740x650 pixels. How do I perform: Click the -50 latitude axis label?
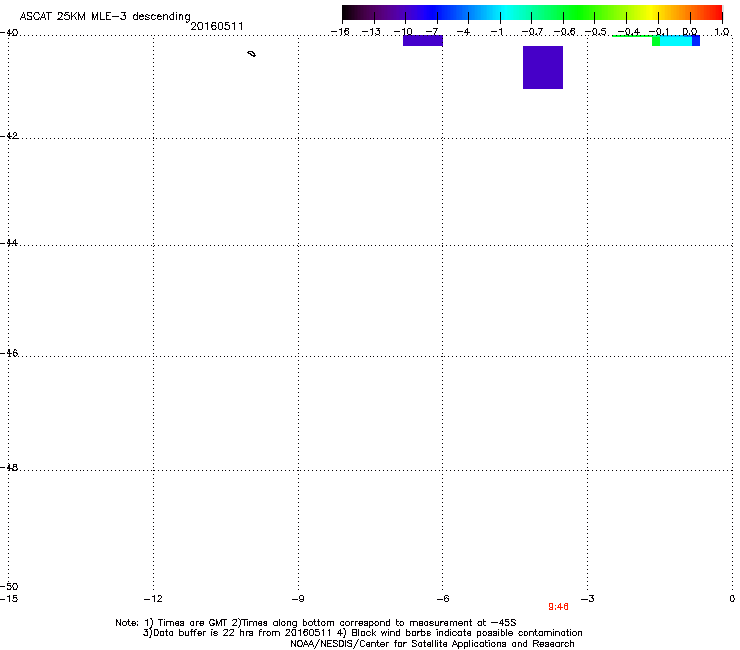9,586
